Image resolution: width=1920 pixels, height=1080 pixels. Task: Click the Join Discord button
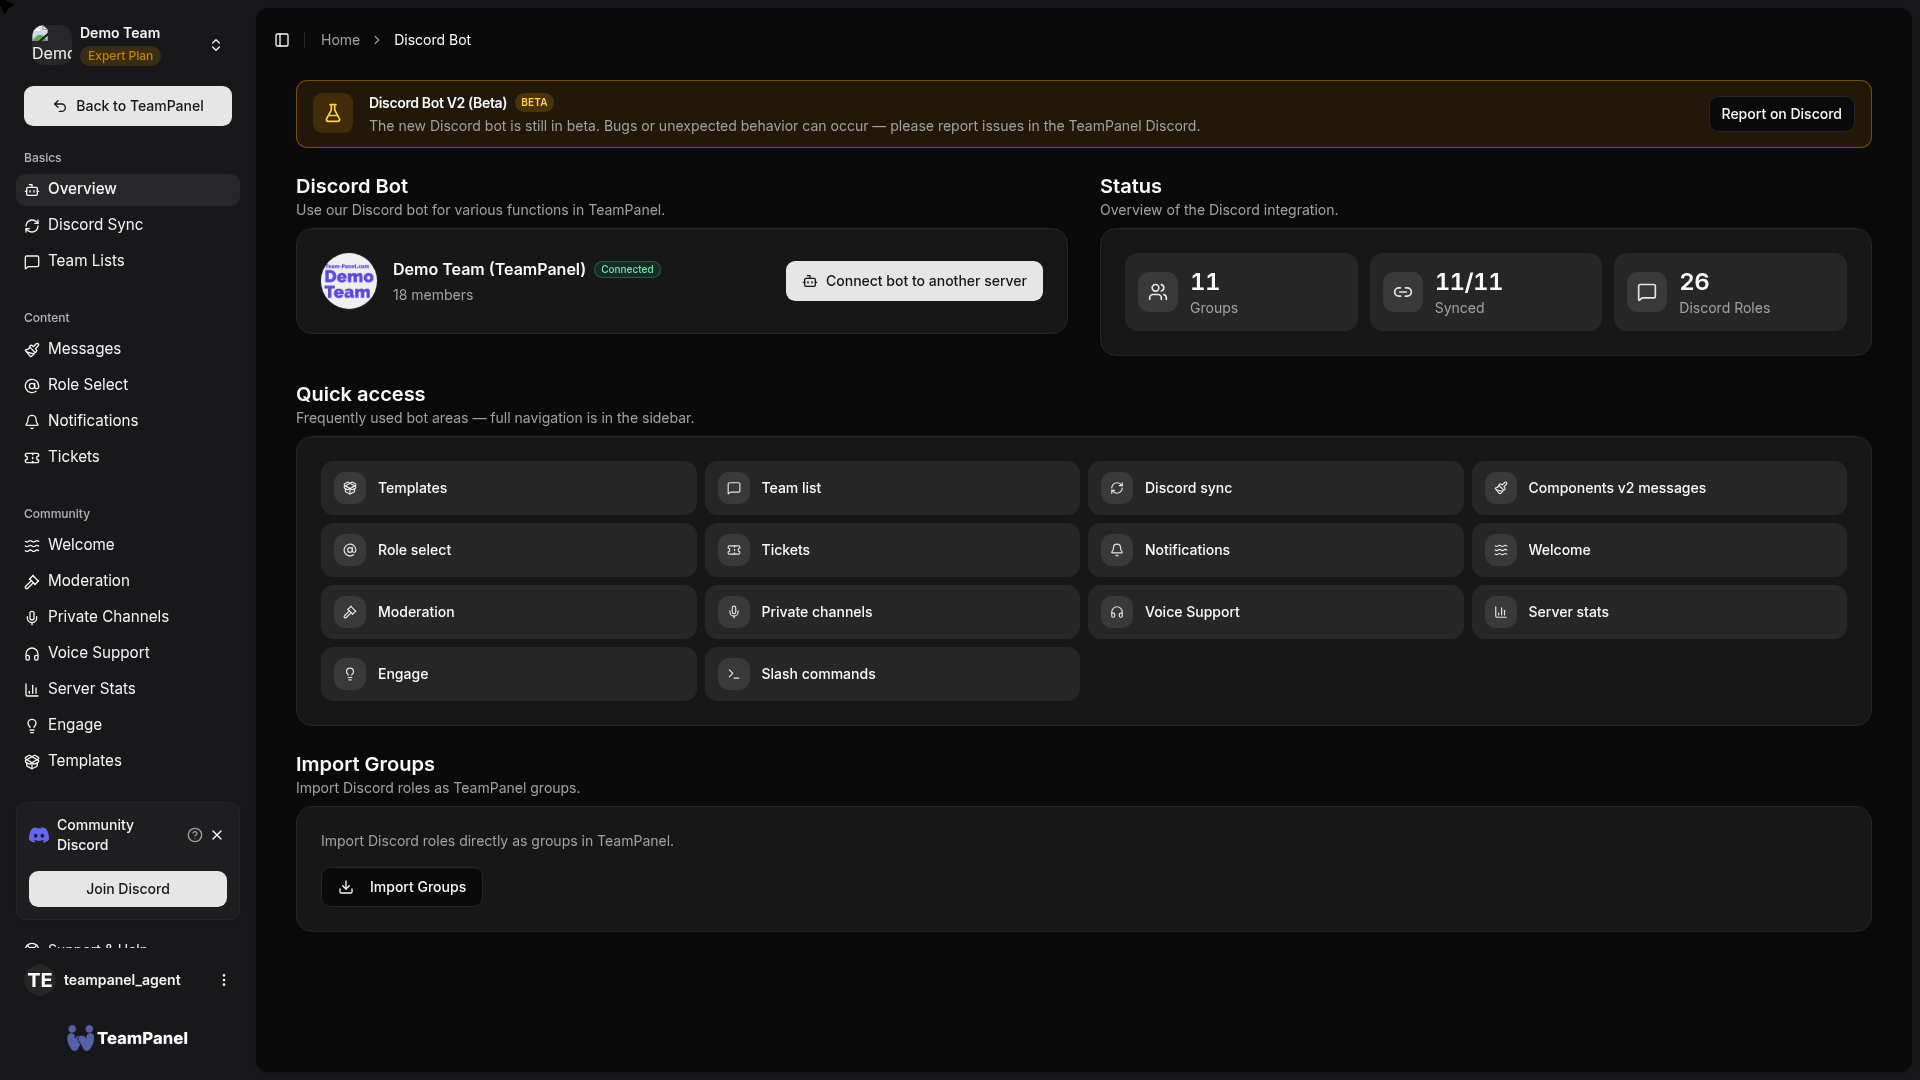pos(128,889)
